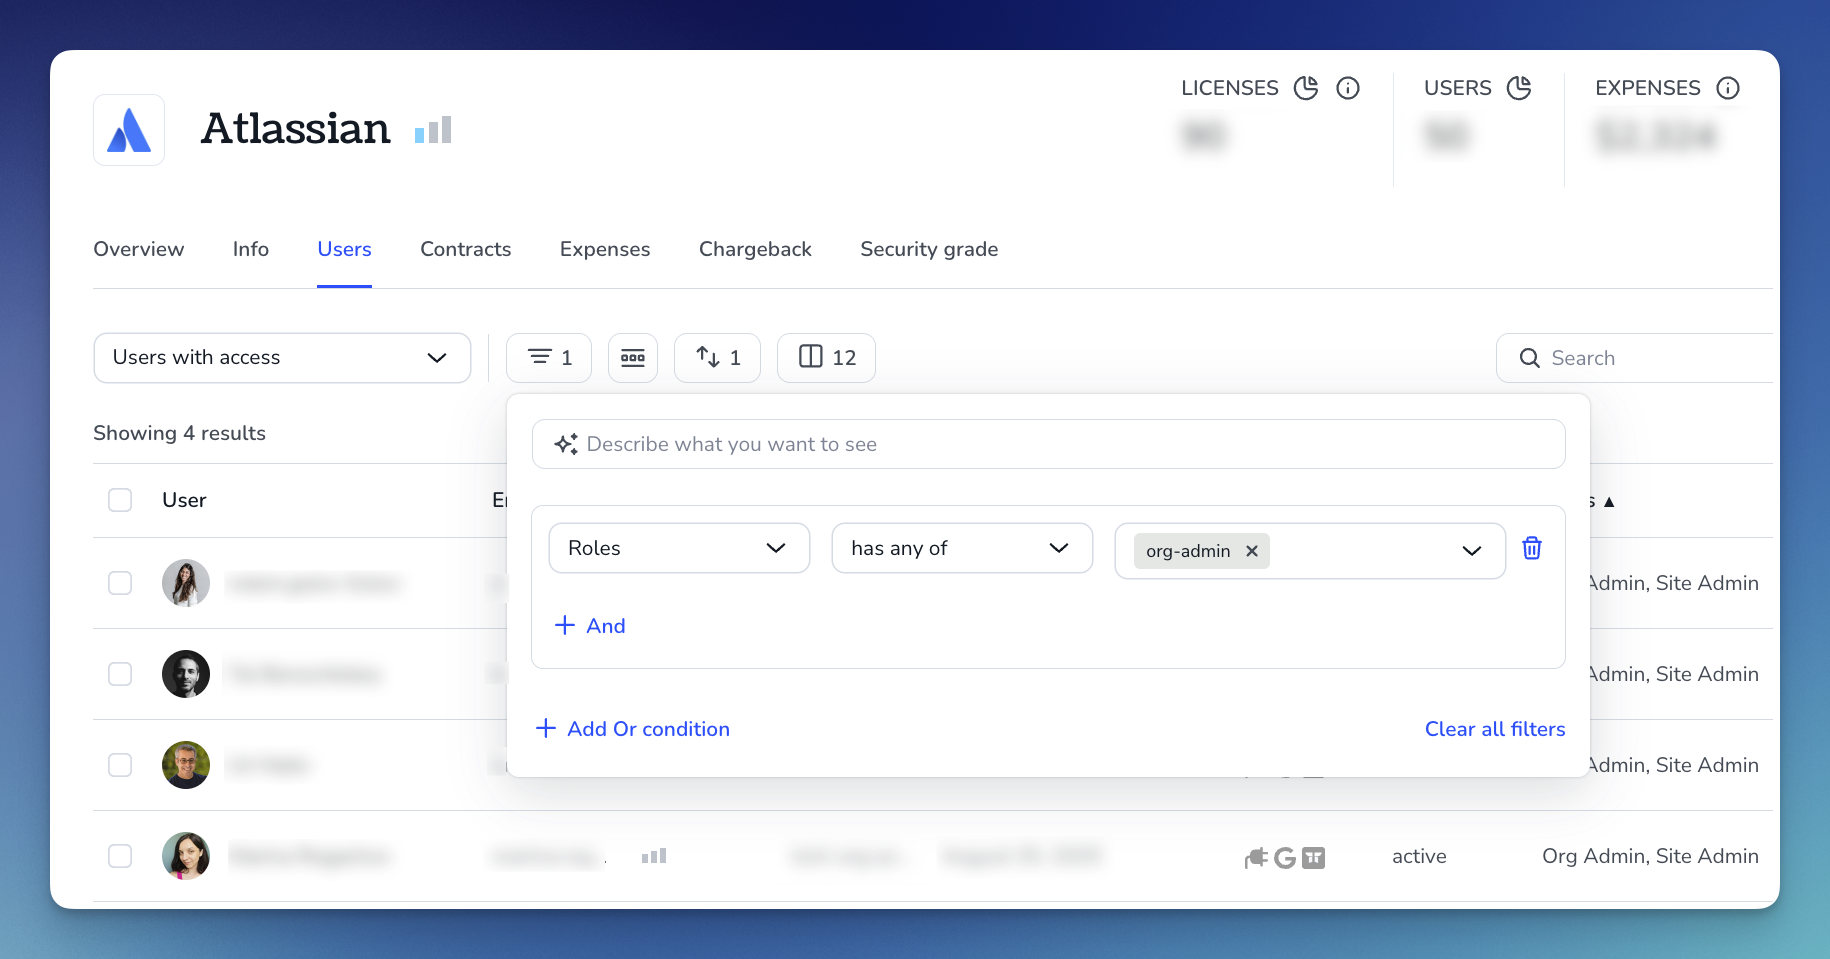Click the plus icon beside Add Or condition
The image size is (1830, 959).
click(546, 728)
